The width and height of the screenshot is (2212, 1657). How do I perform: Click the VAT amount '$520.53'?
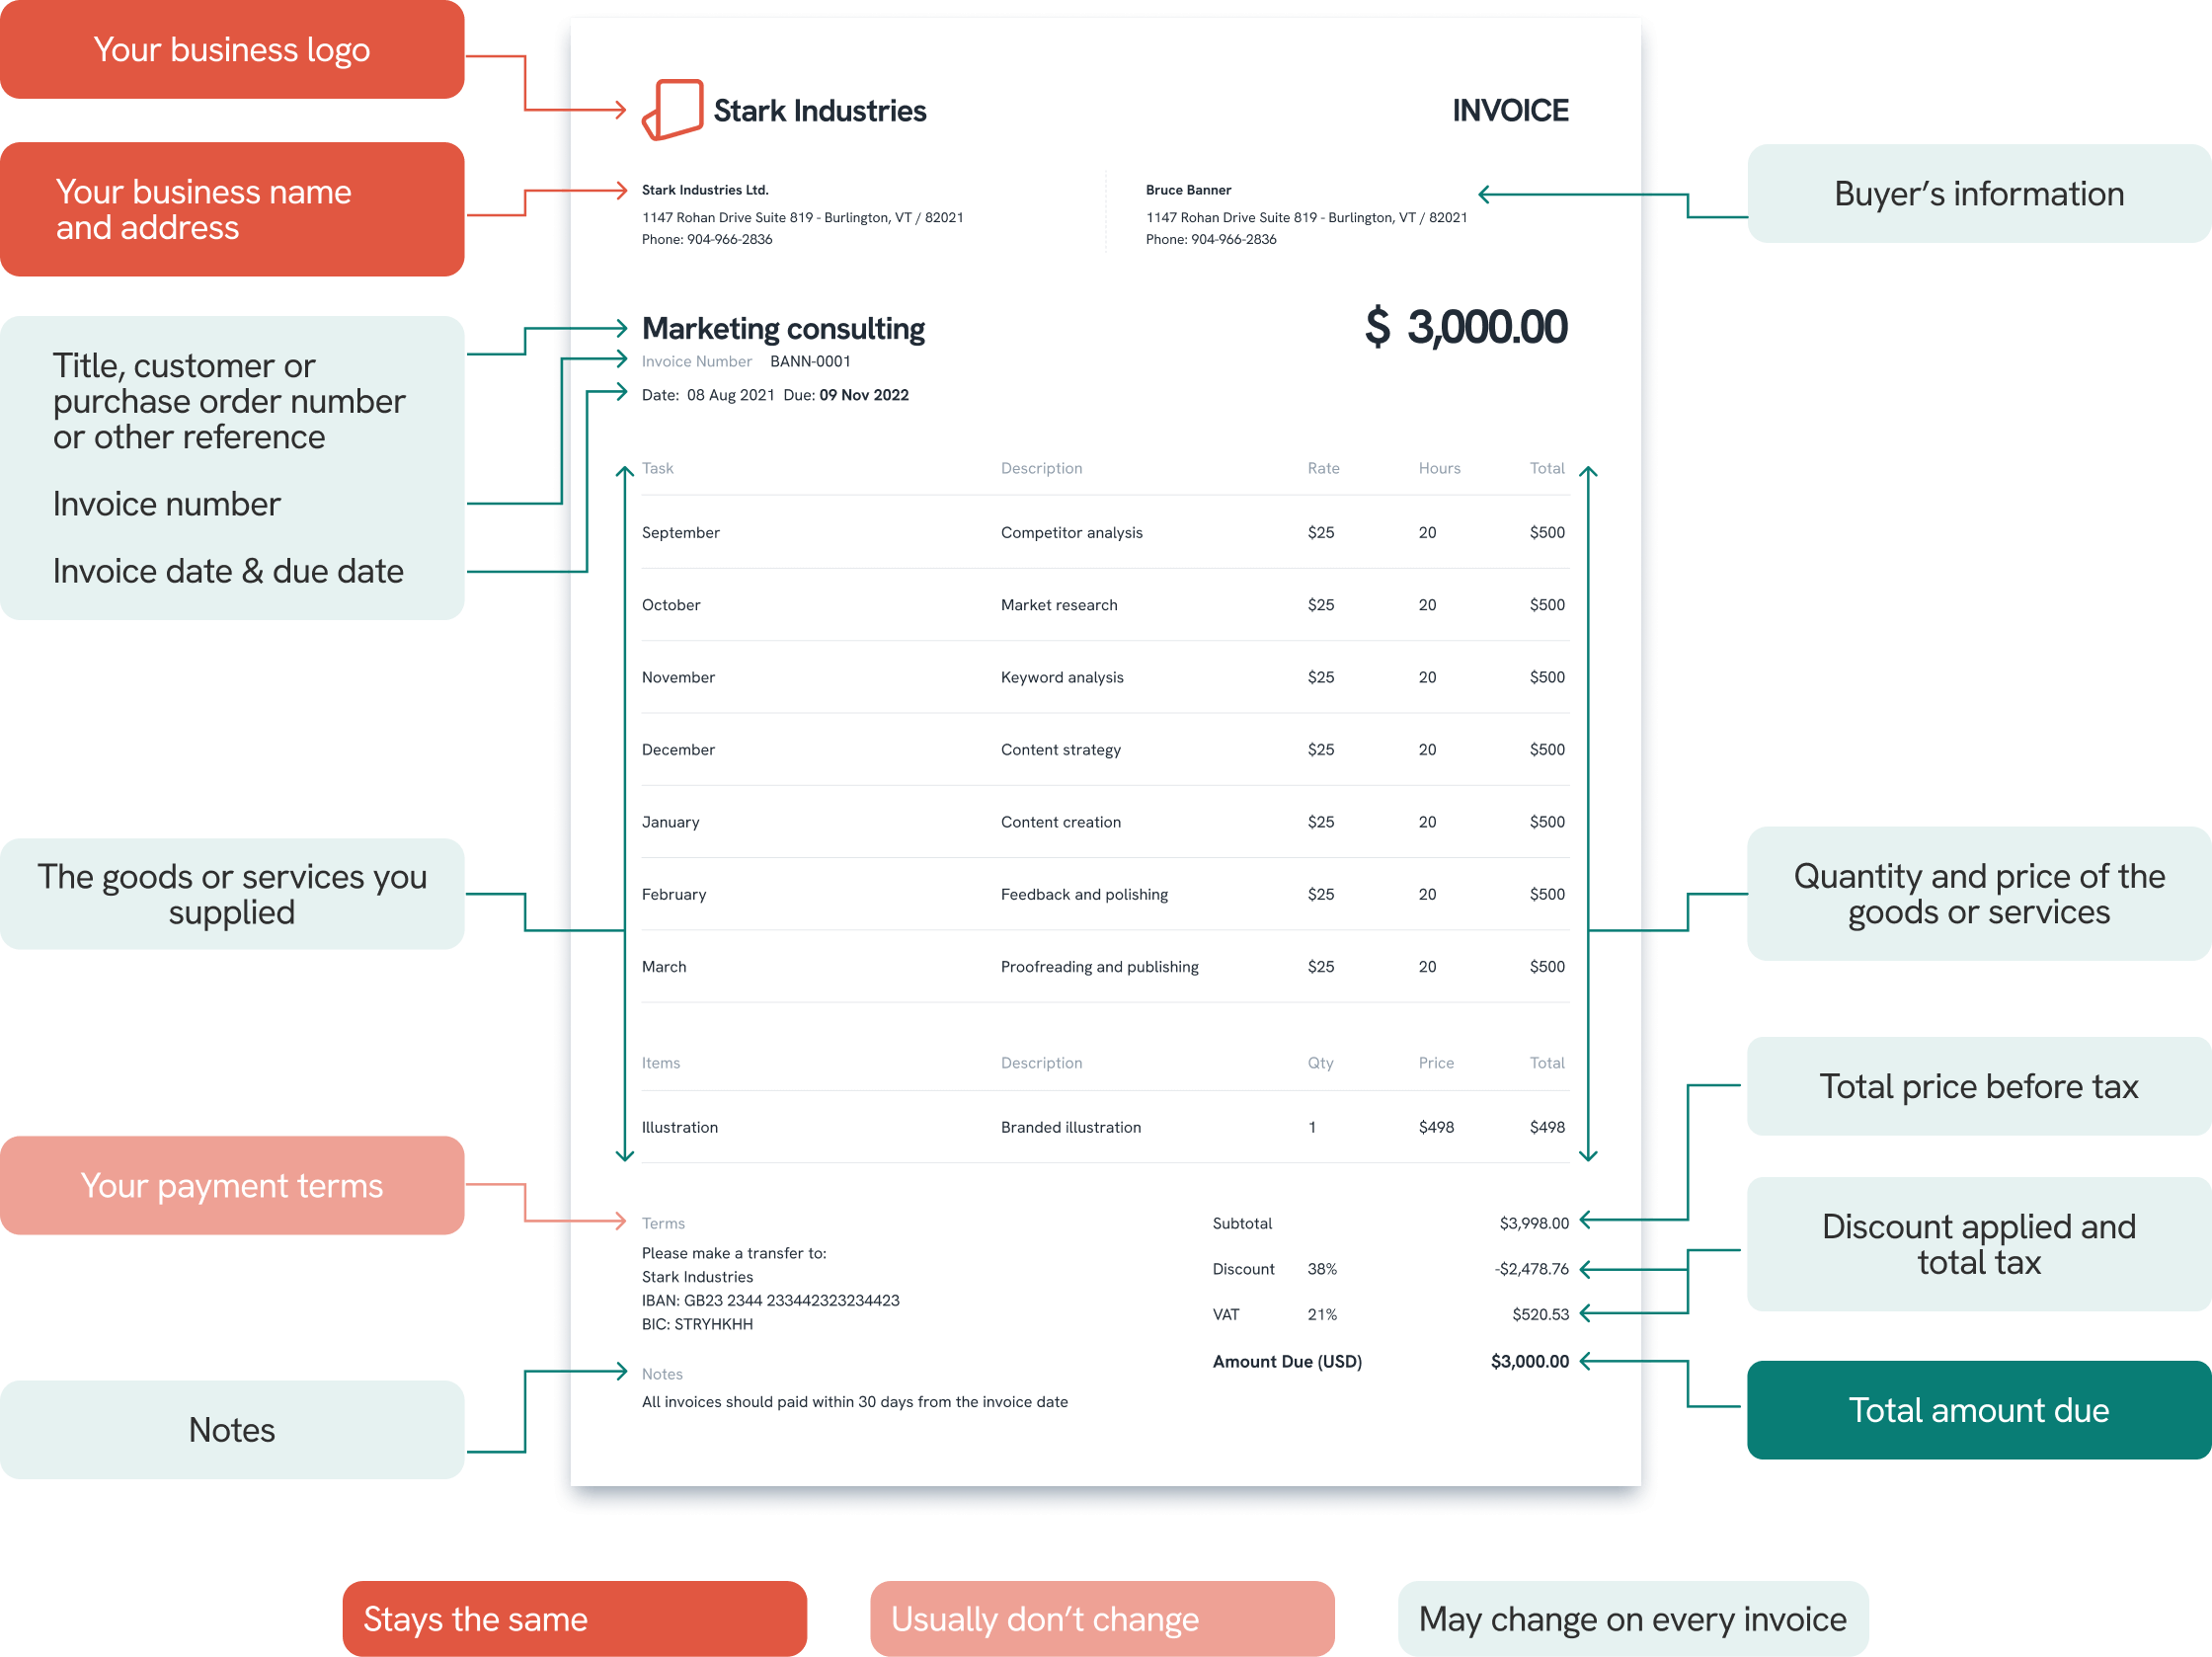pyautogui.click(x=1540, y=1314)
